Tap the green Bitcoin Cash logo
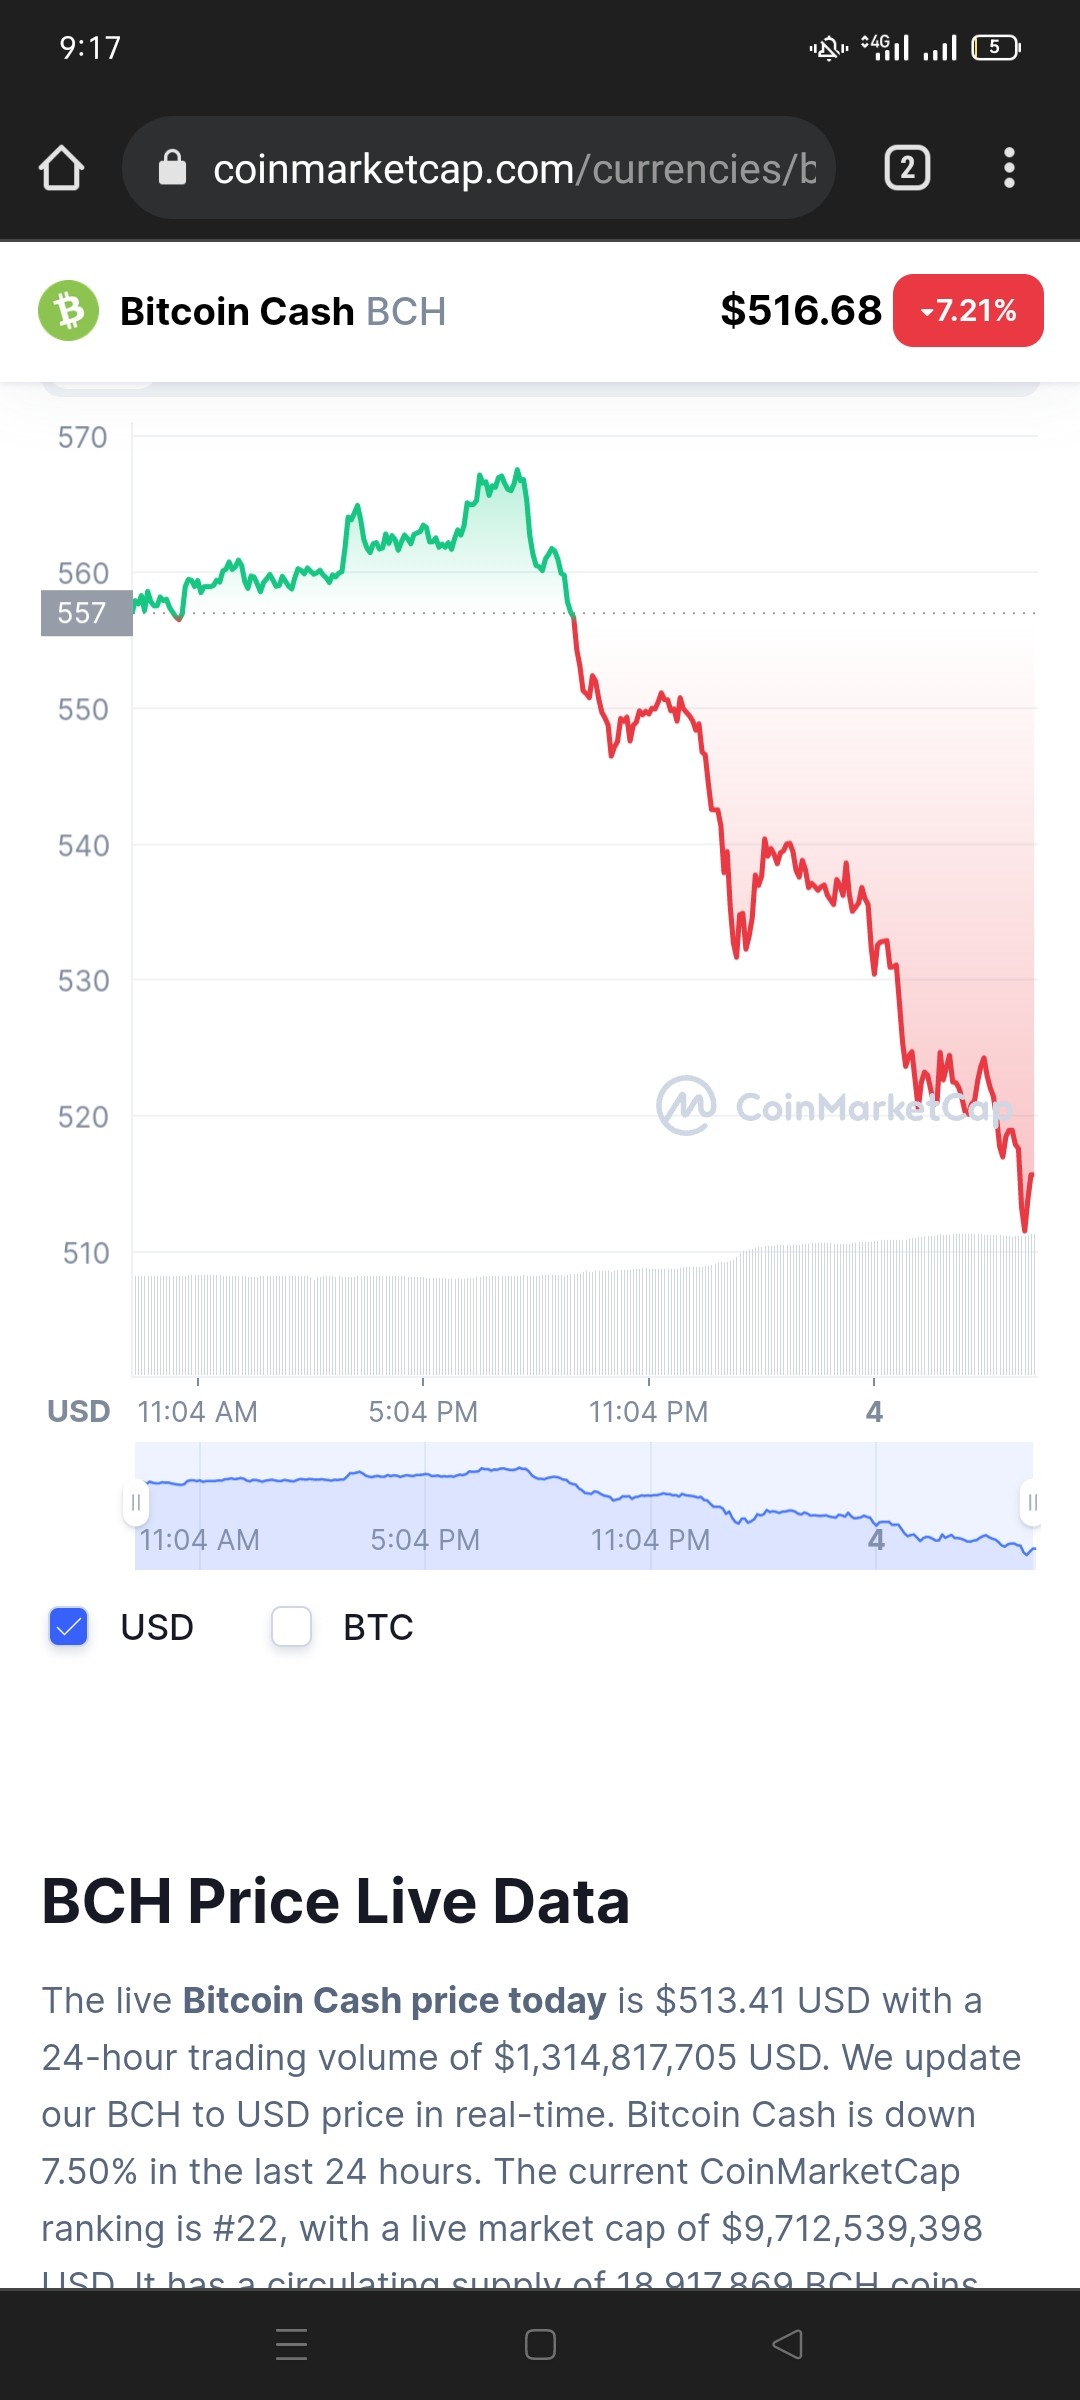This screenshot has height=2400, width=1080. [x=68, y=311]
